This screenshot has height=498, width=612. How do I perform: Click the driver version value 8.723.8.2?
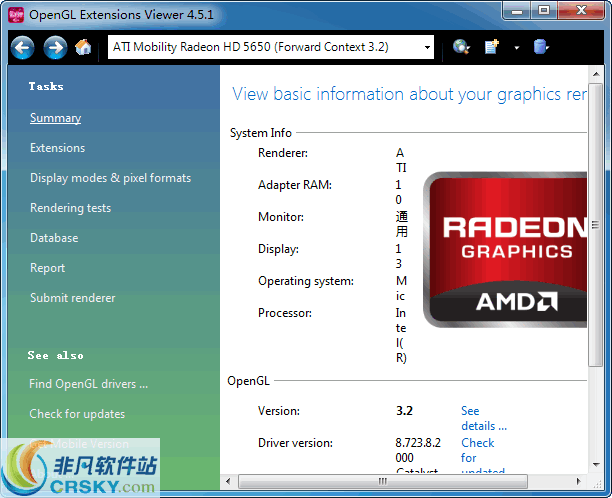tap(418, 450)
